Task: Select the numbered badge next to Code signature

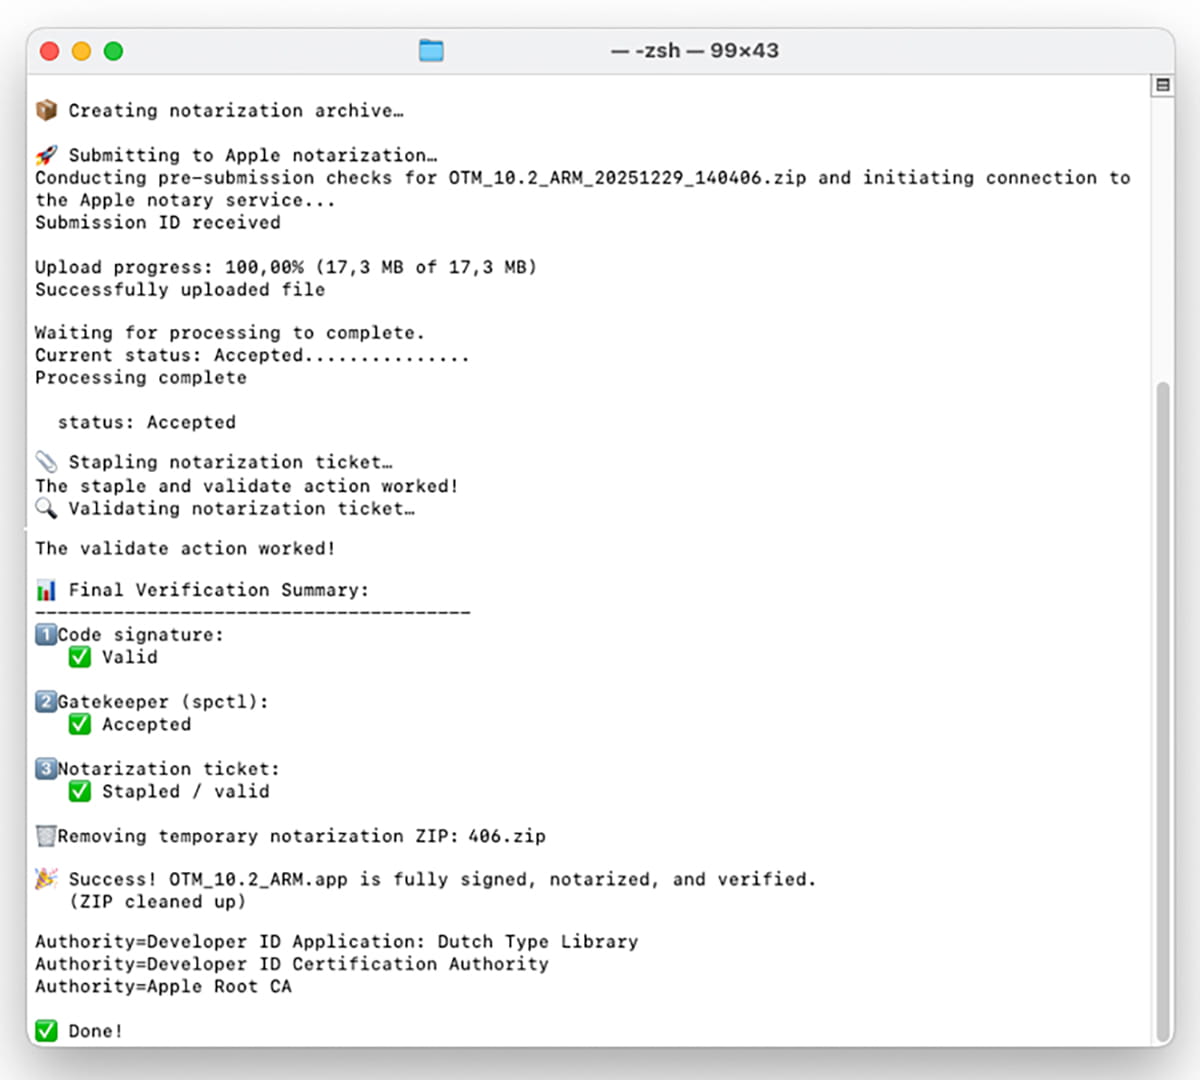Action: pos(45,634)
